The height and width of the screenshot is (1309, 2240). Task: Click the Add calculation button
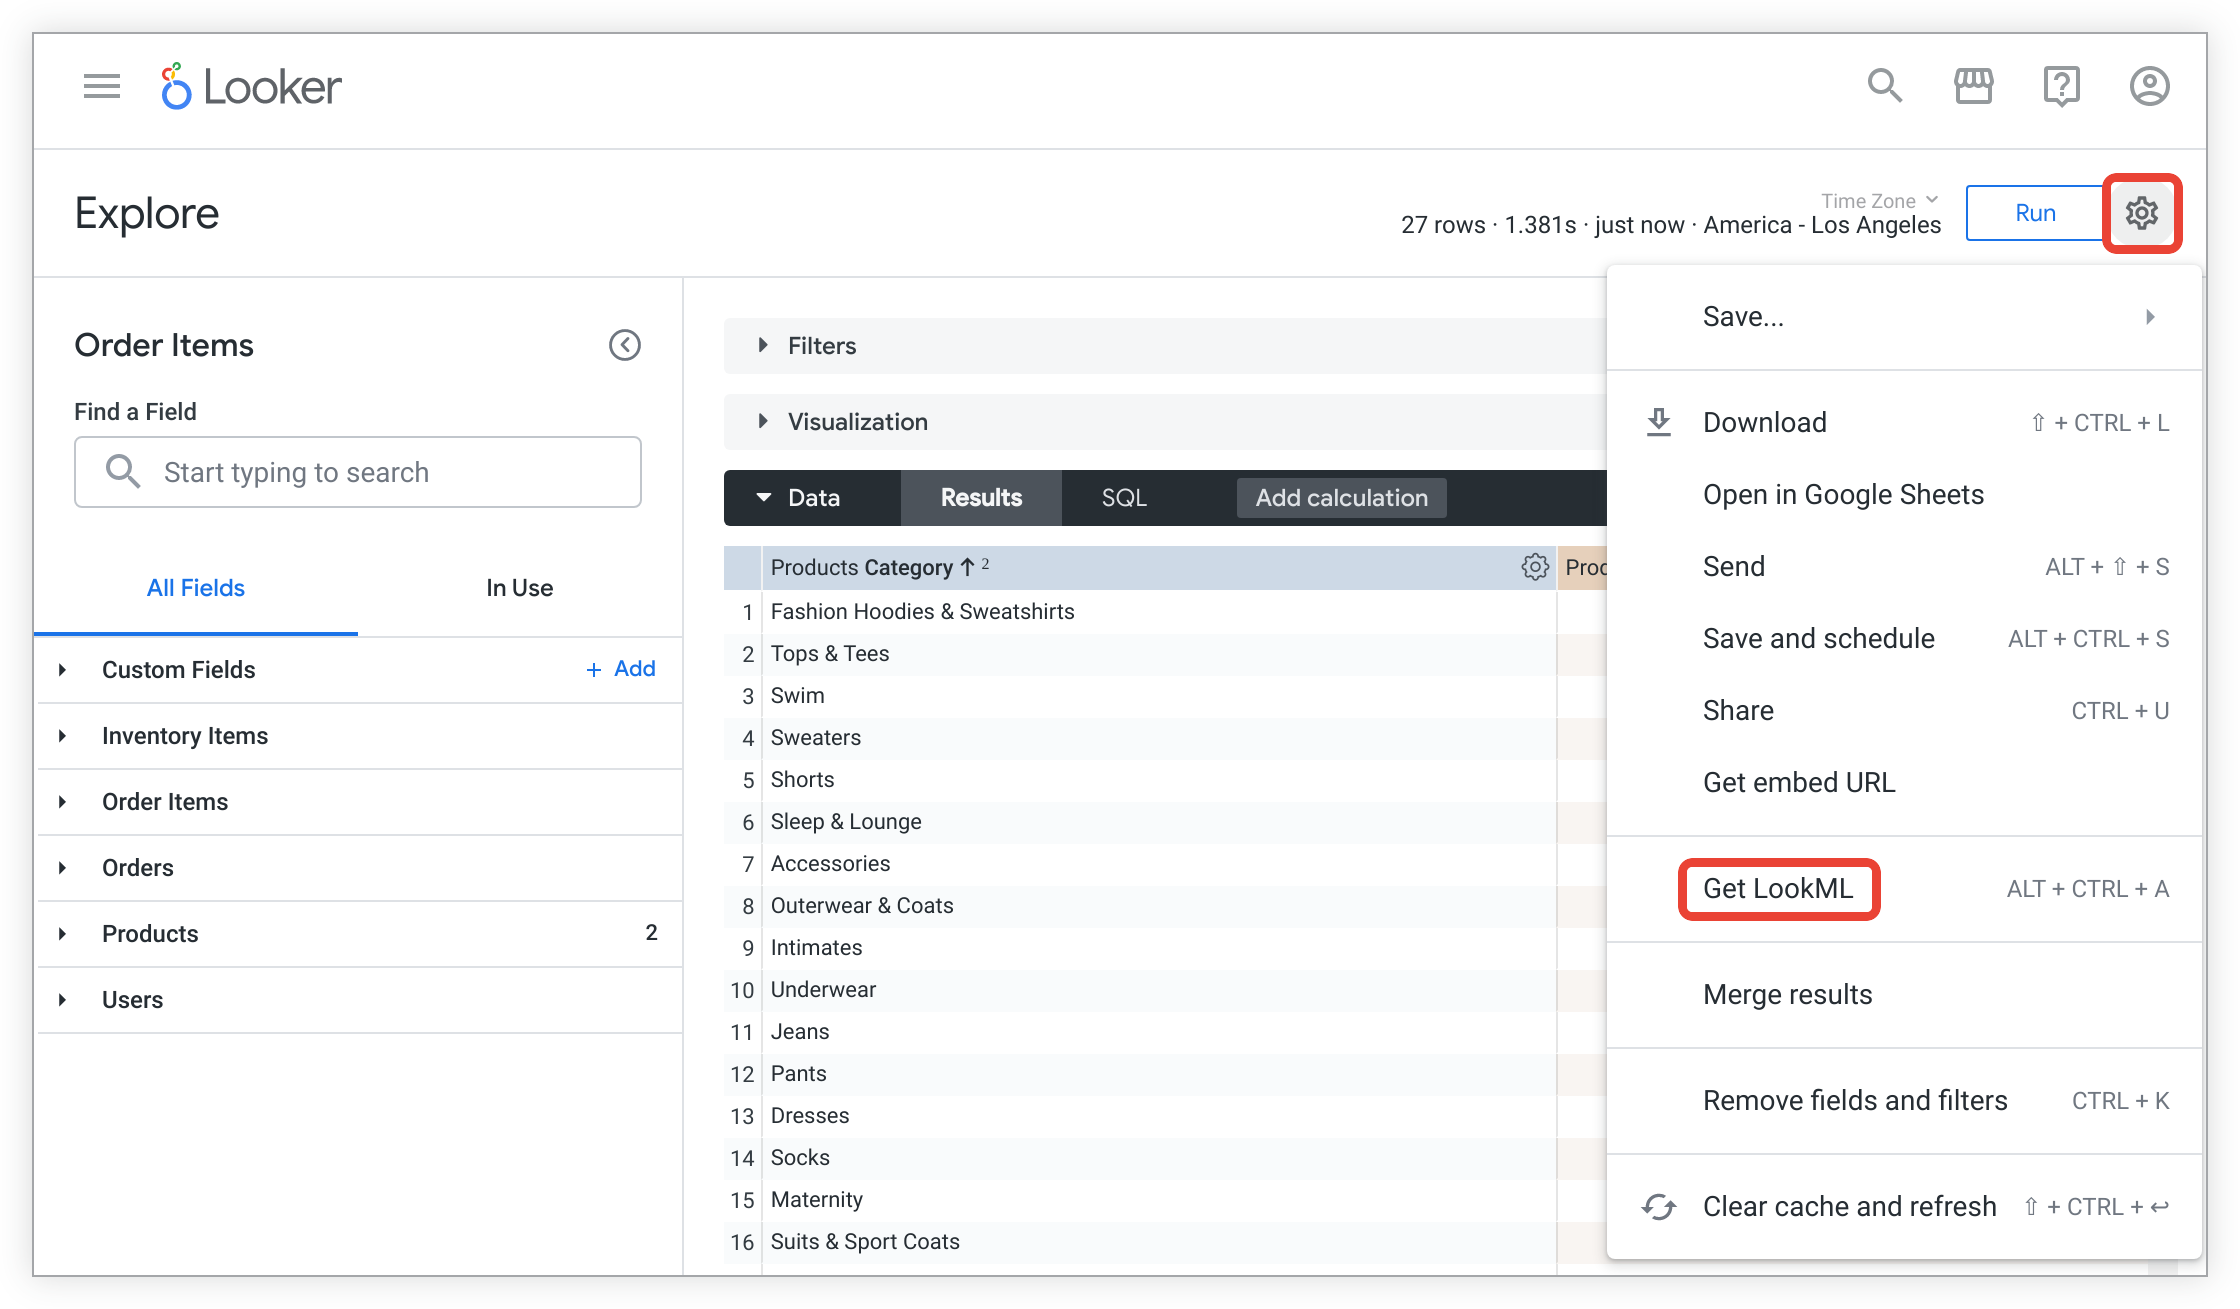coord(1341,498)
